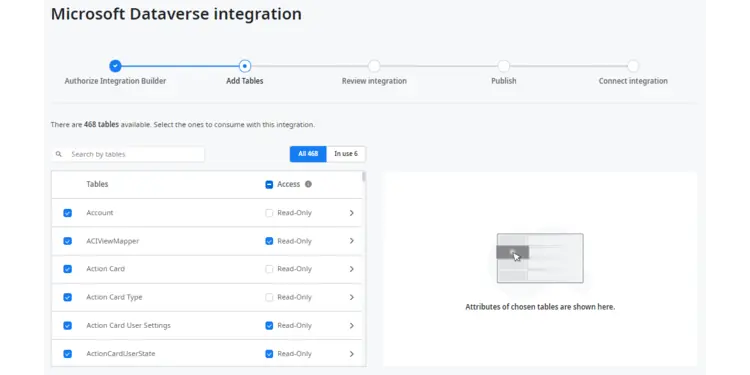Click the Review integration step circle

(x=374, y=66)
